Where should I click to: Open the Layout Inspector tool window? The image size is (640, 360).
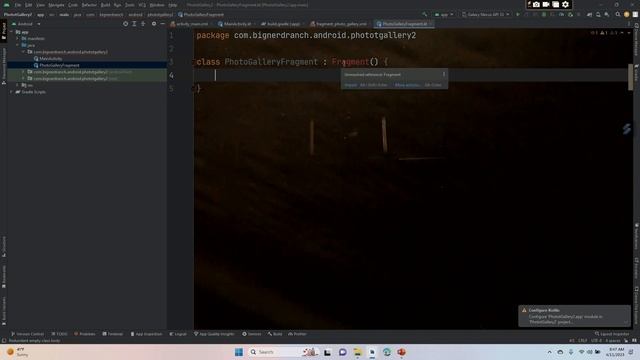coord(611,334)
